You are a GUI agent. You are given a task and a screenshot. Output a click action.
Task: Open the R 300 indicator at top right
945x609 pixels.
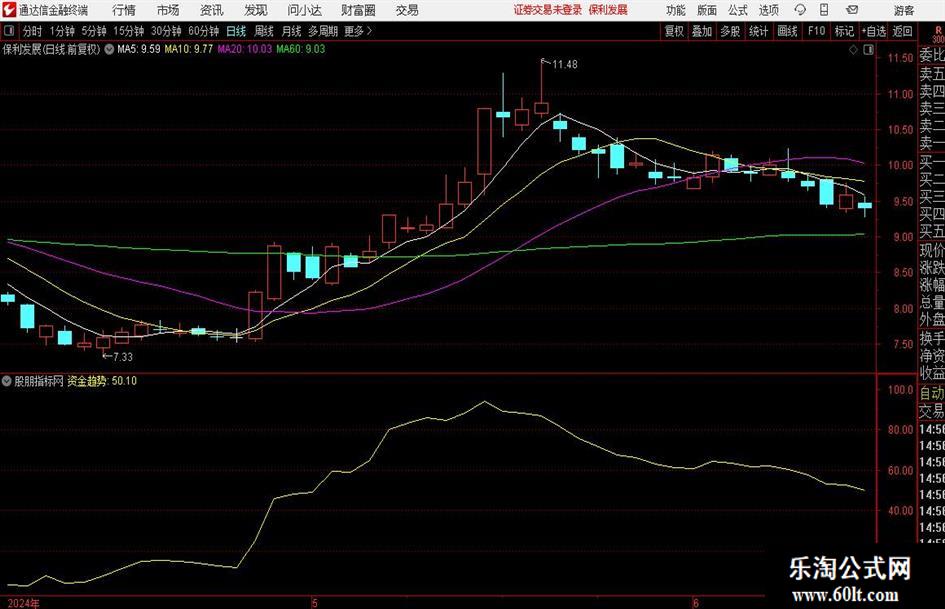938,34
